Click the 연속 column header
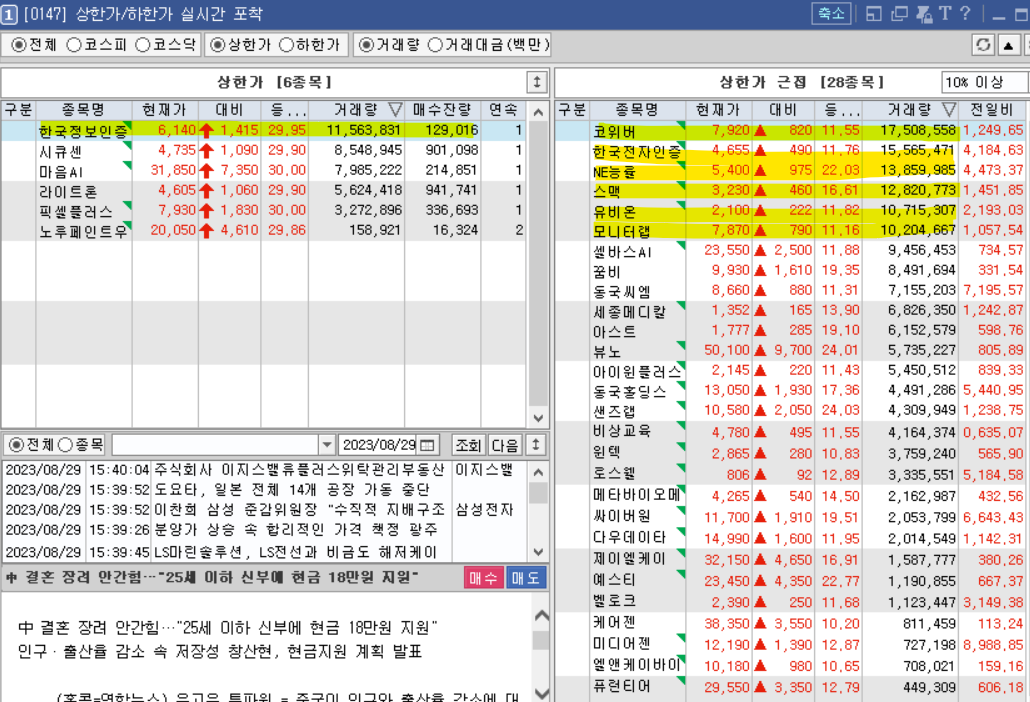Viewport: 1030px width, 702px height. [x=503, y=110]
